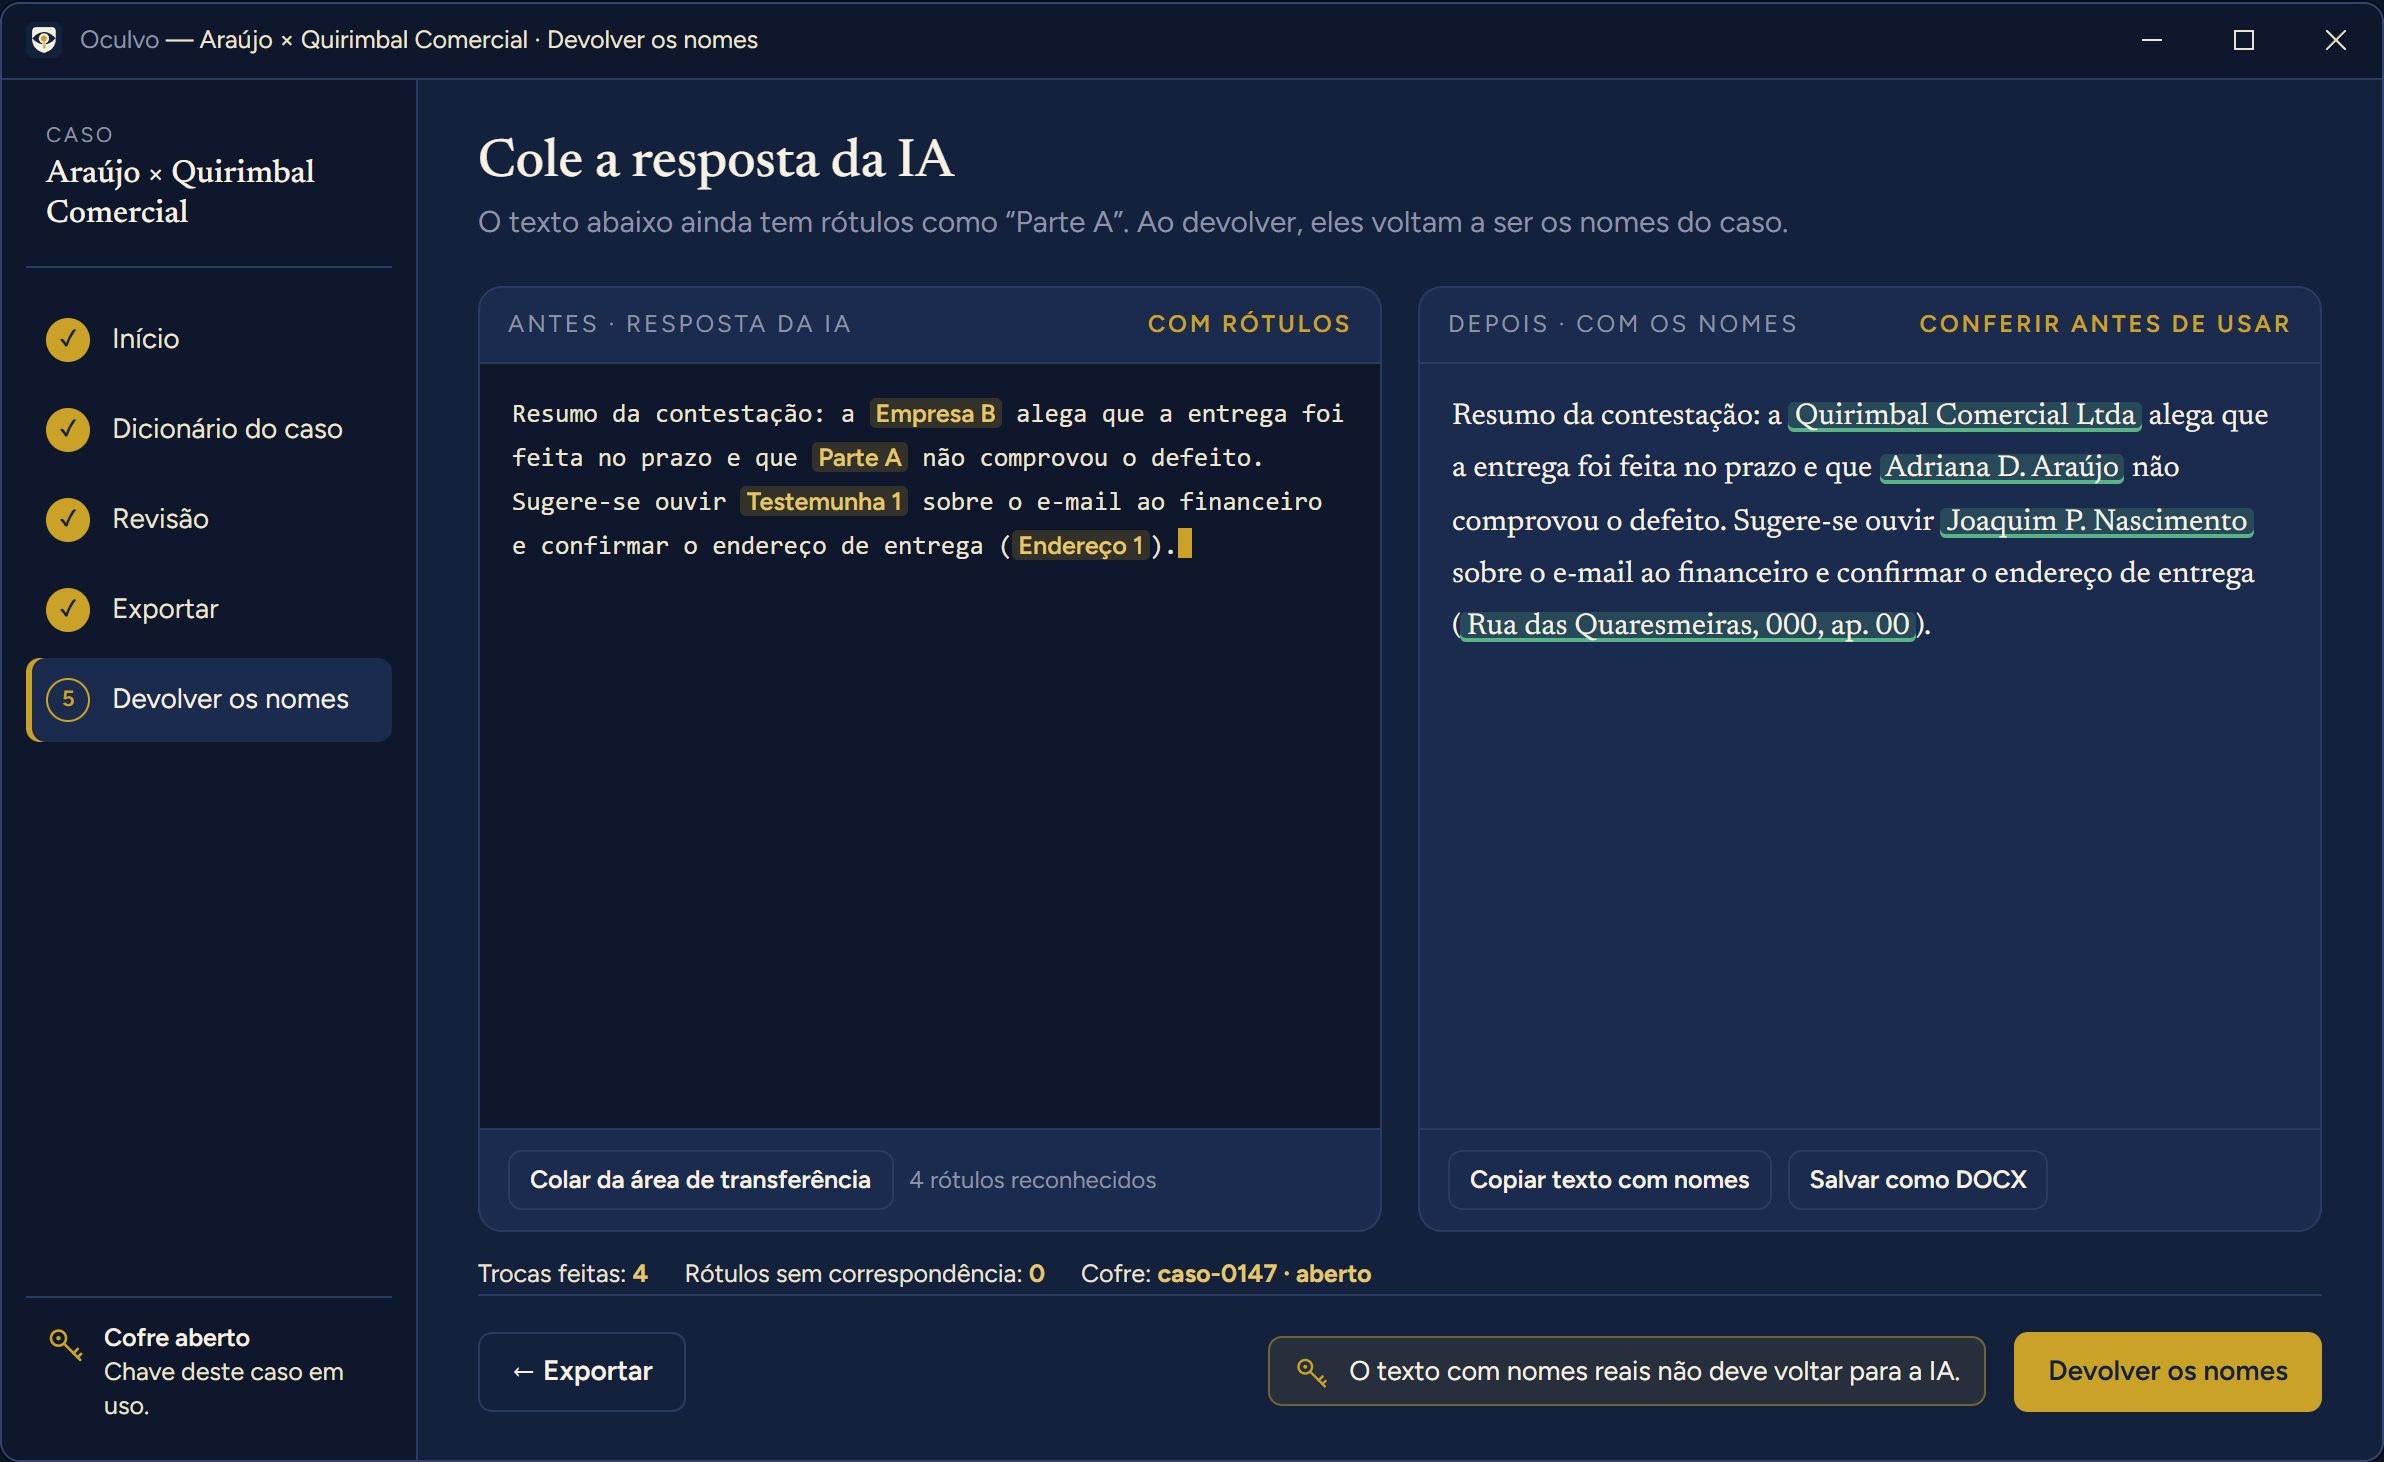This screenshot has width=2384, height=1462.
Task: Click the restored name Adriana D. Araújo
Action: tap(2002, 466)
